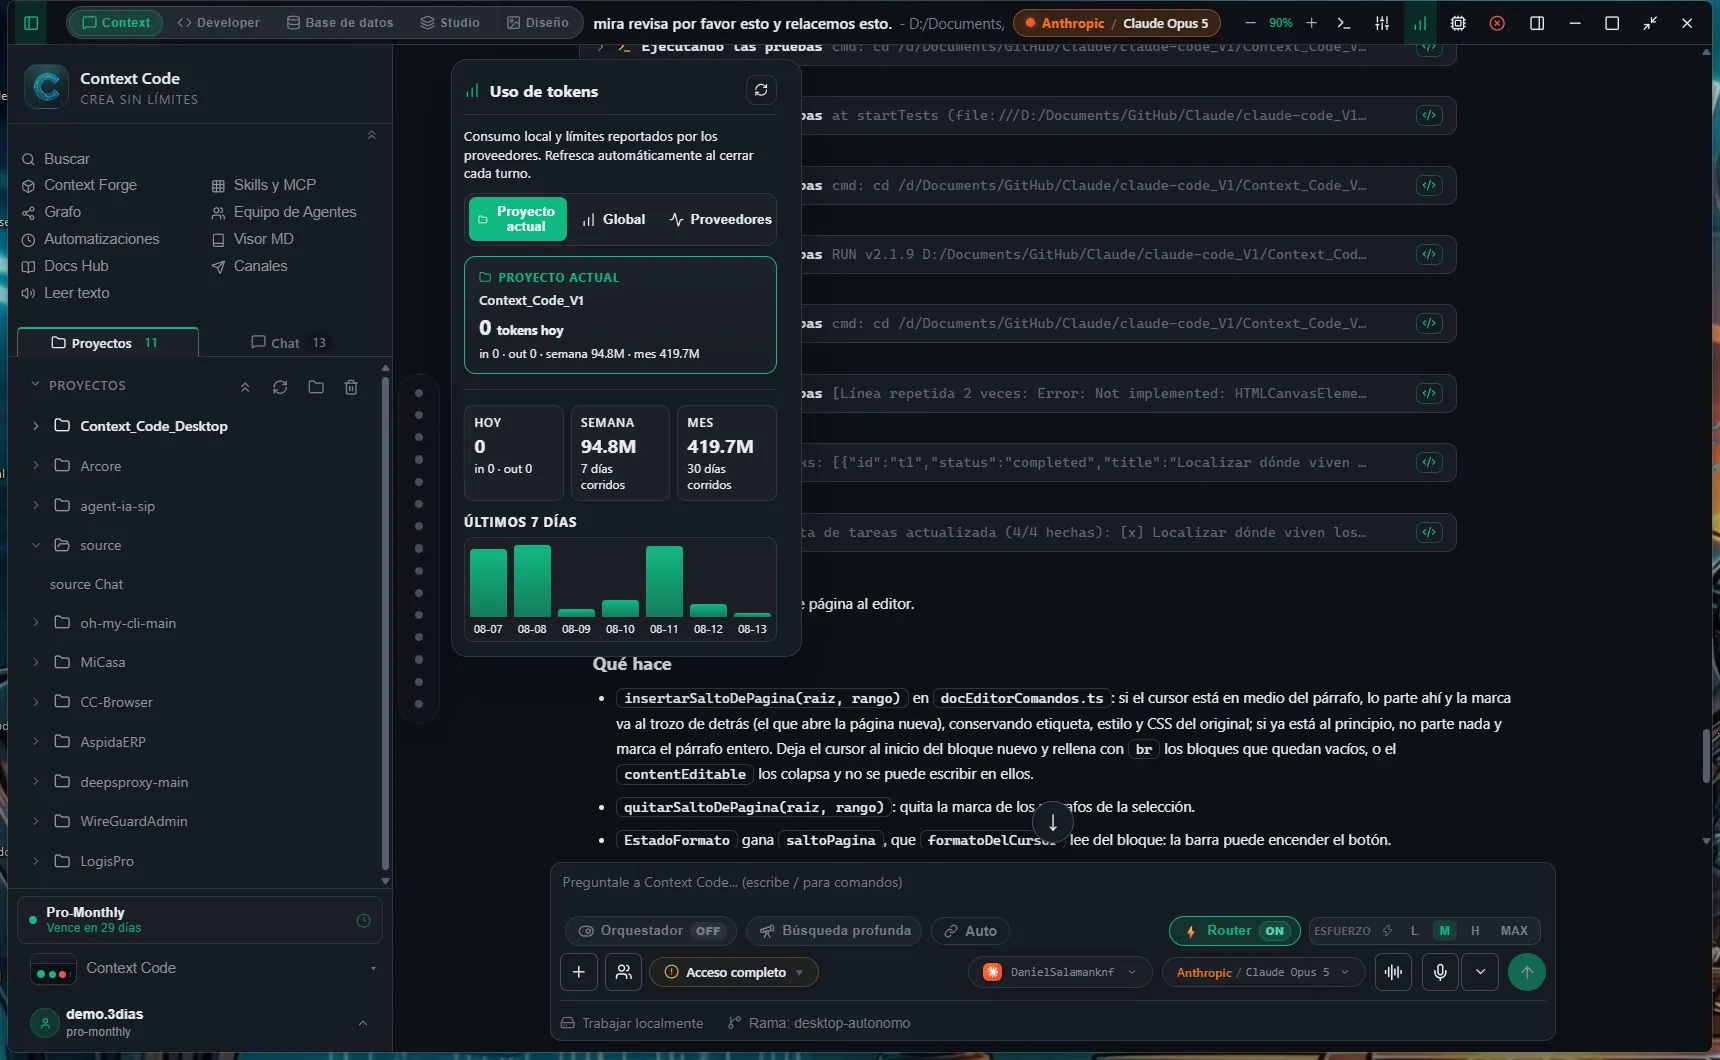Toggle the Orquestador OFF switch

click(x=650, y=931)
